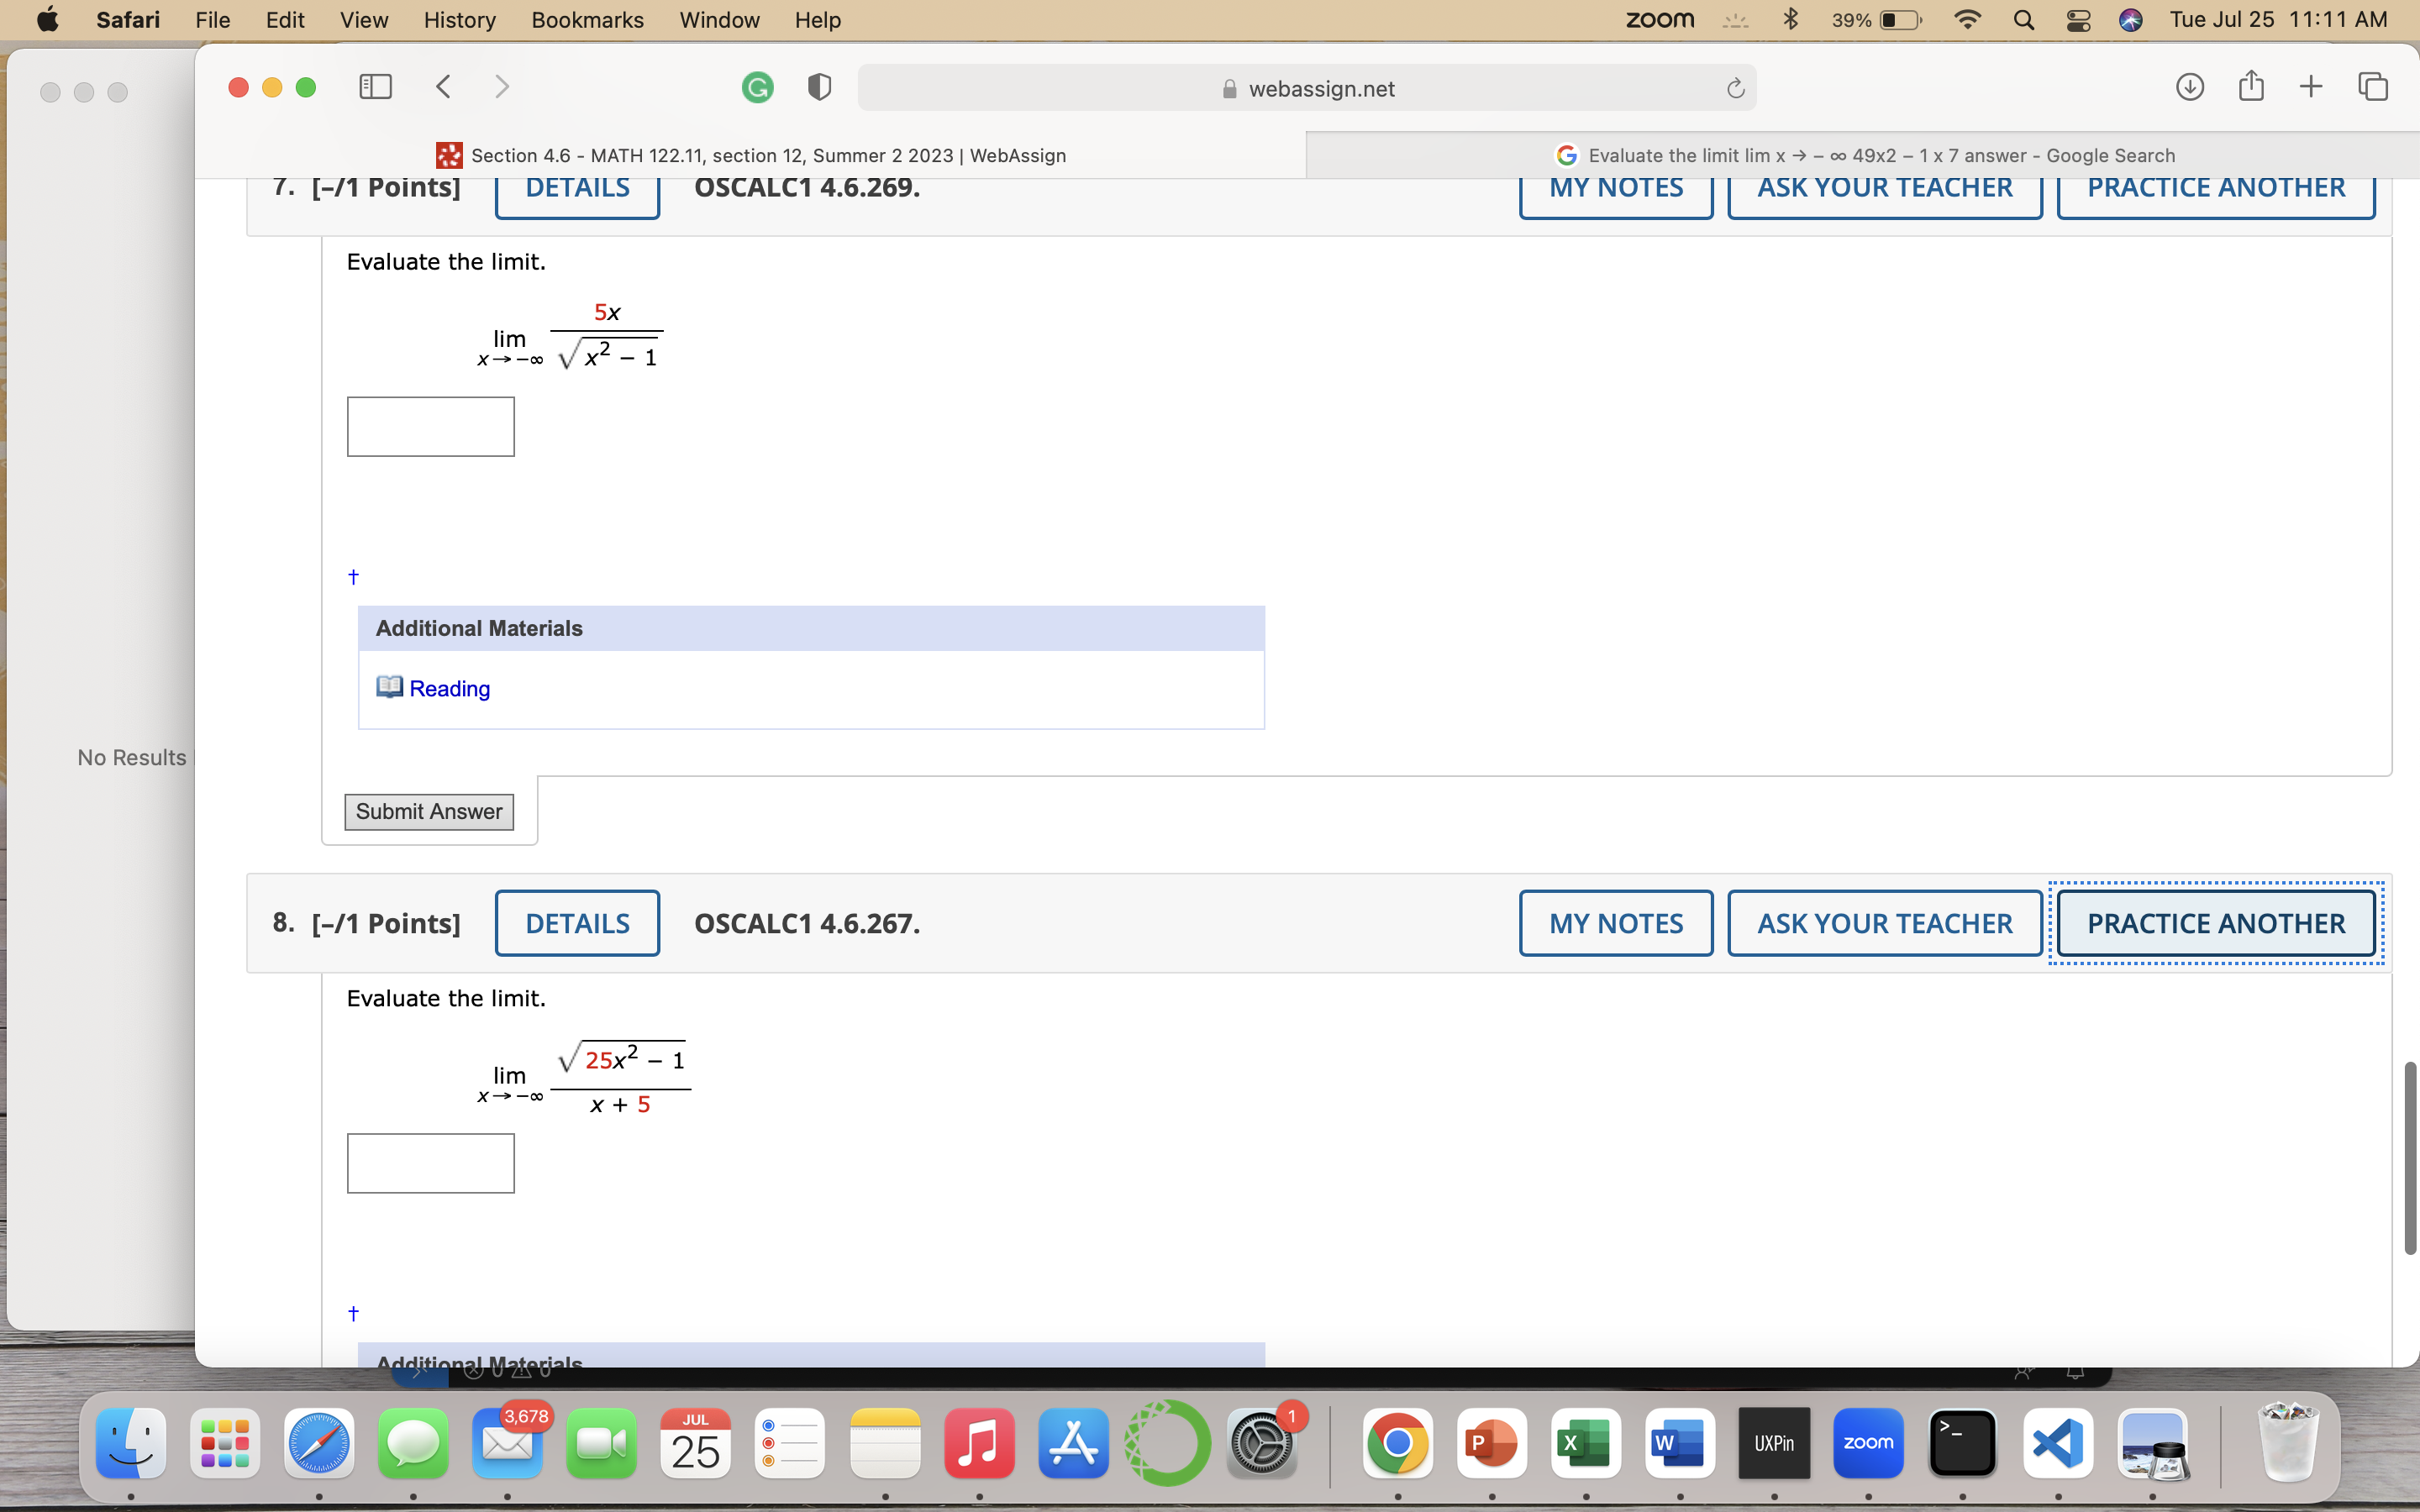This screenshot has height=1512, width=2420.
Task: Show the tab overview grid
Action: click(x=2373, y=87)
